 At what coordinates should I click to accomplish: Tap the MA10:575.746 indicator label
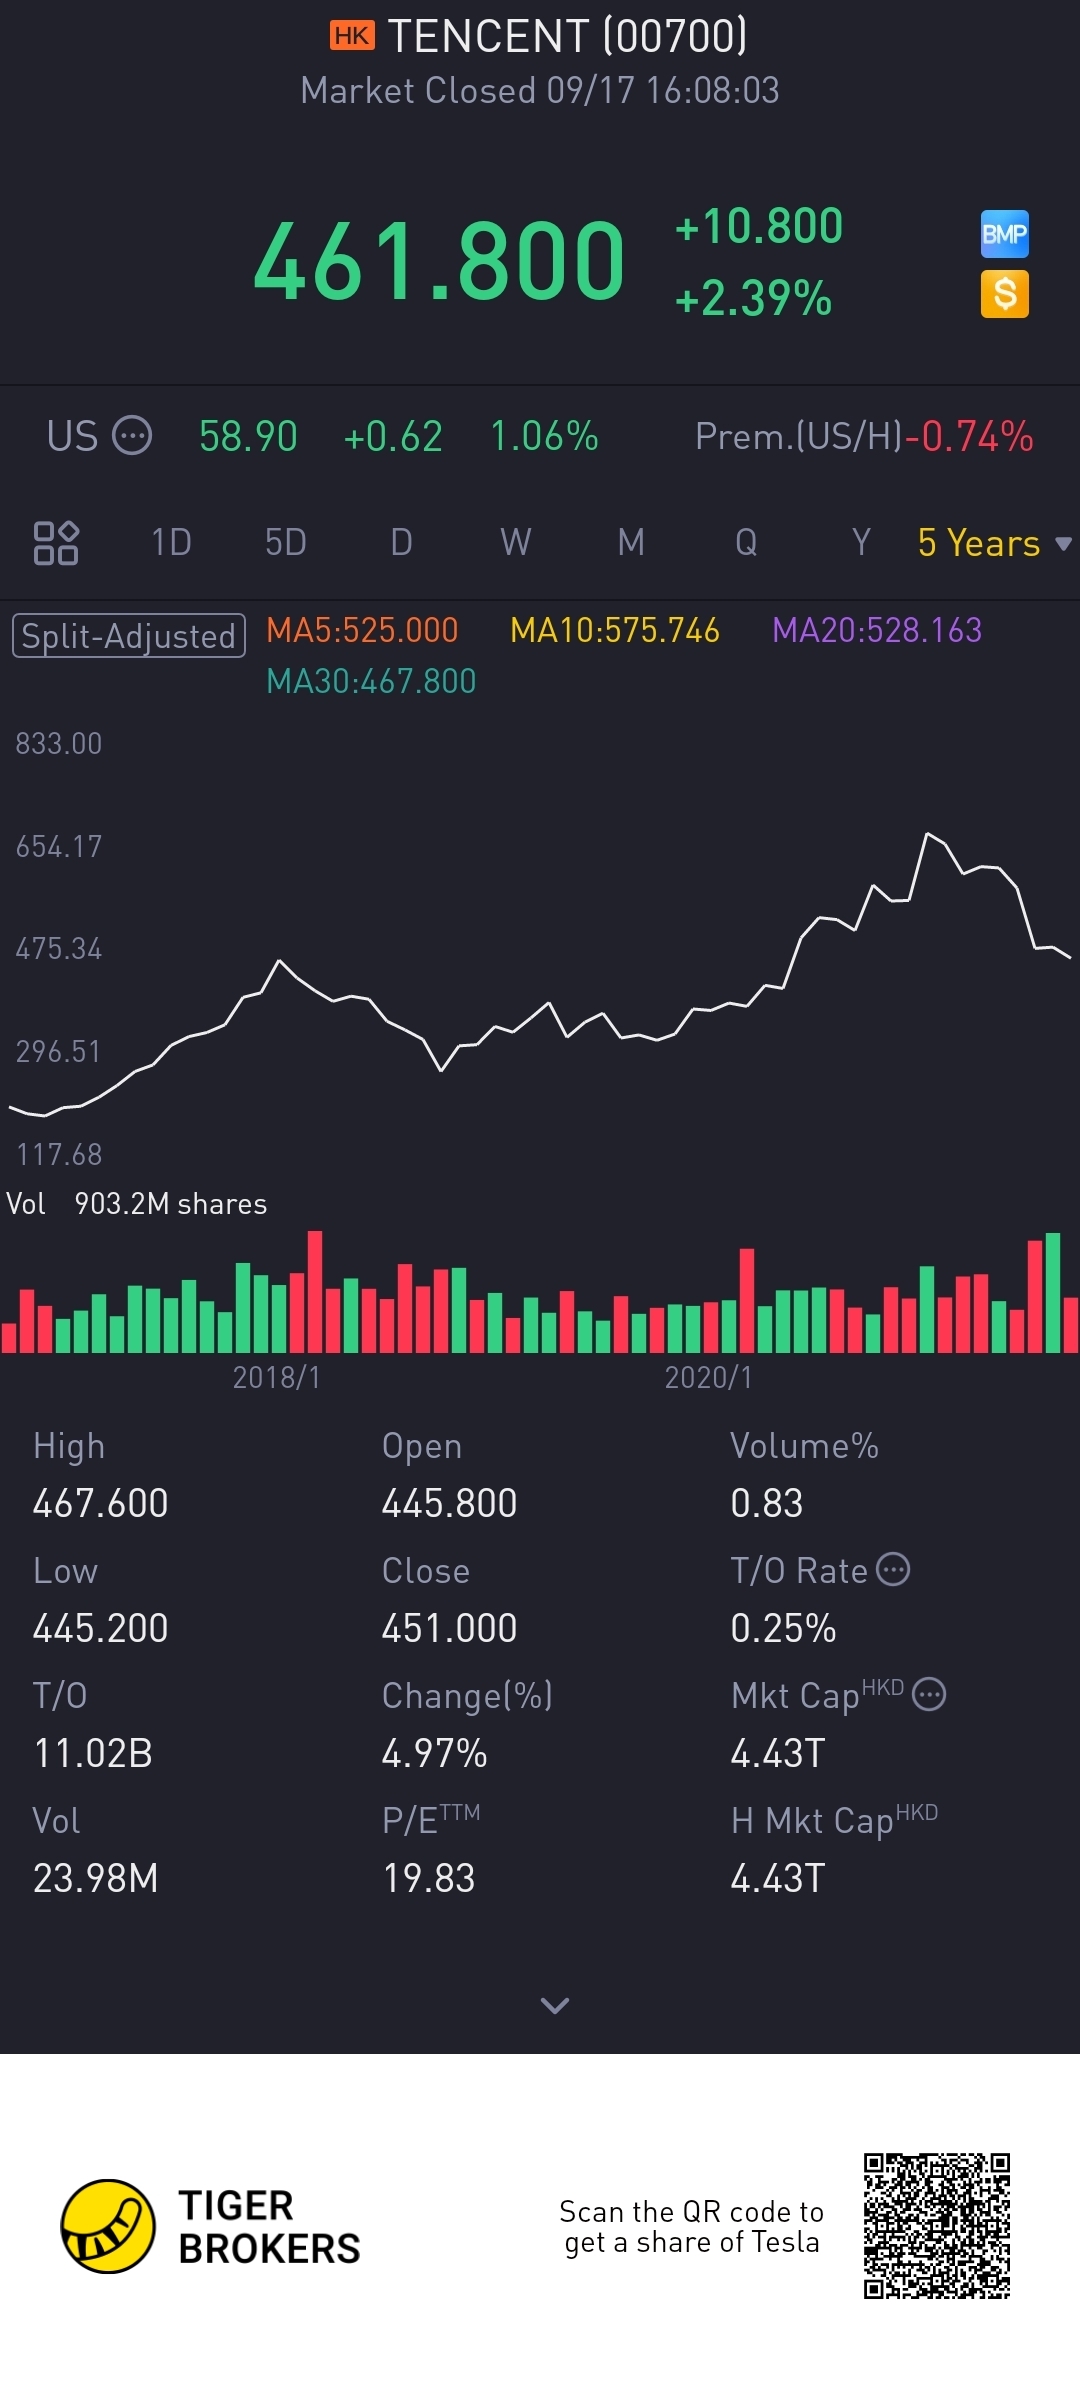(615, 630)
